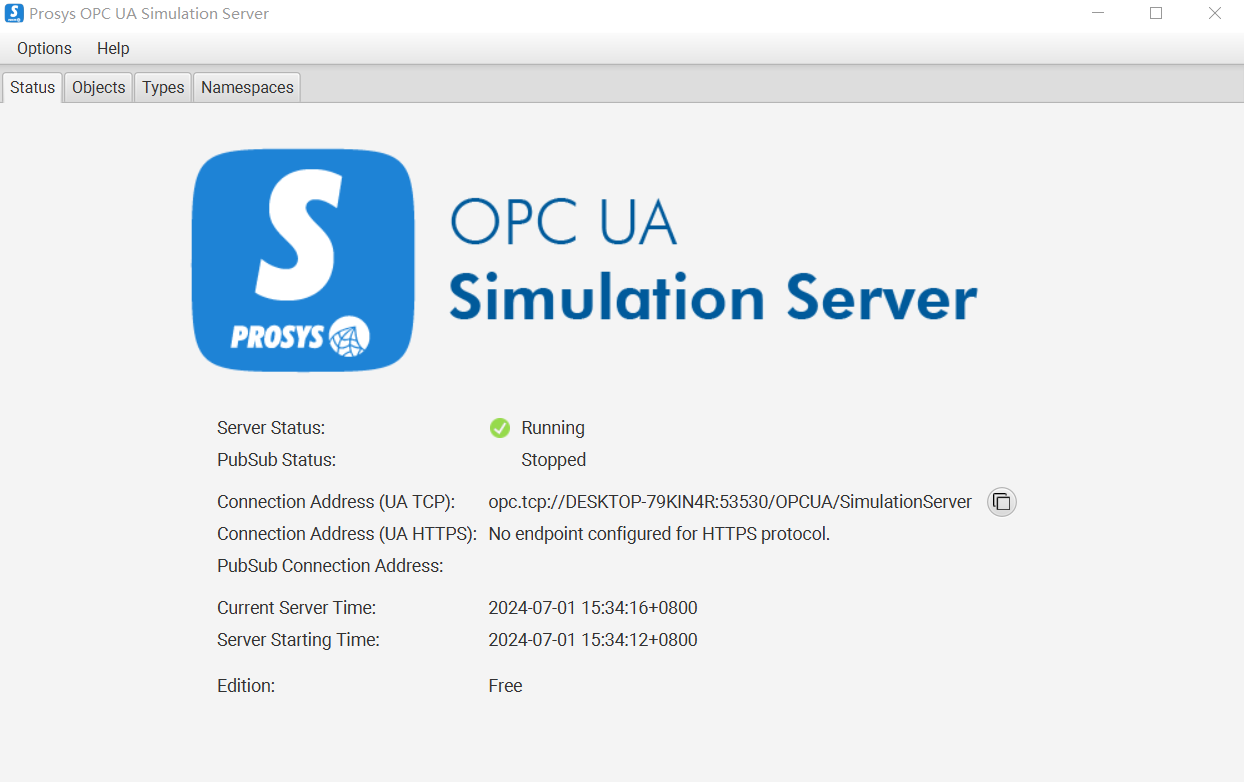Click the Stopped PubSub status label
Viewport: 1244px width, 782px height.
pyautogui.click(x=553, y=459)
